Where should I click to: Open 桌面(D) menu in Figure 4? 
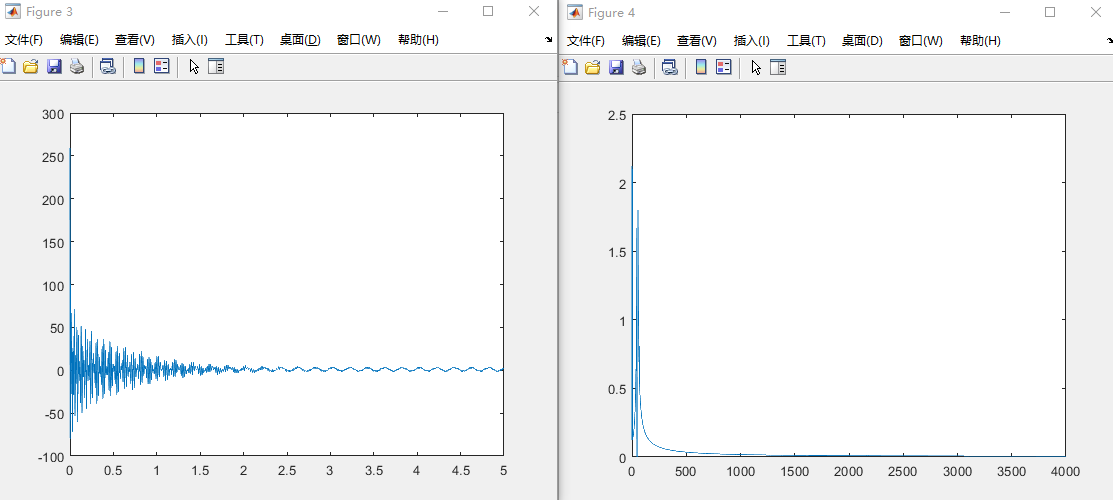(x=862, y=40)
